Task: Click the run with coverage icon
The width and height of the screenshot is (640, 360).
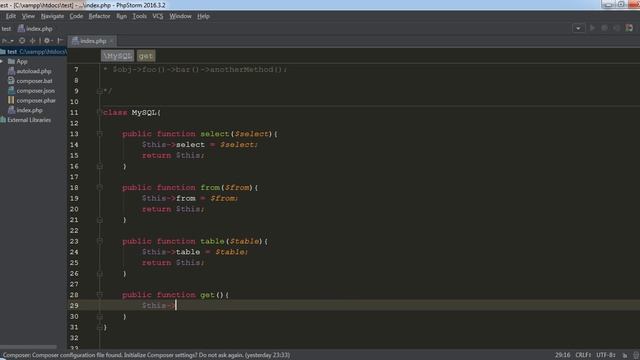Action: coord(617,28)
